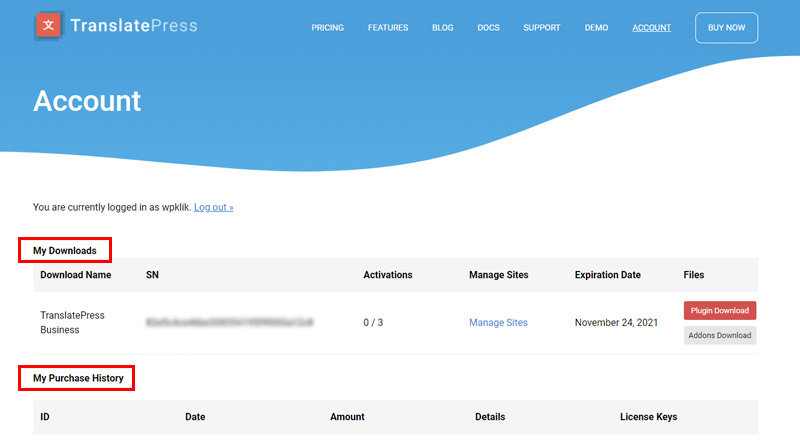Screen dimensions: 800x444
Task: Go to the Features menu item
Action: (388, 28)
